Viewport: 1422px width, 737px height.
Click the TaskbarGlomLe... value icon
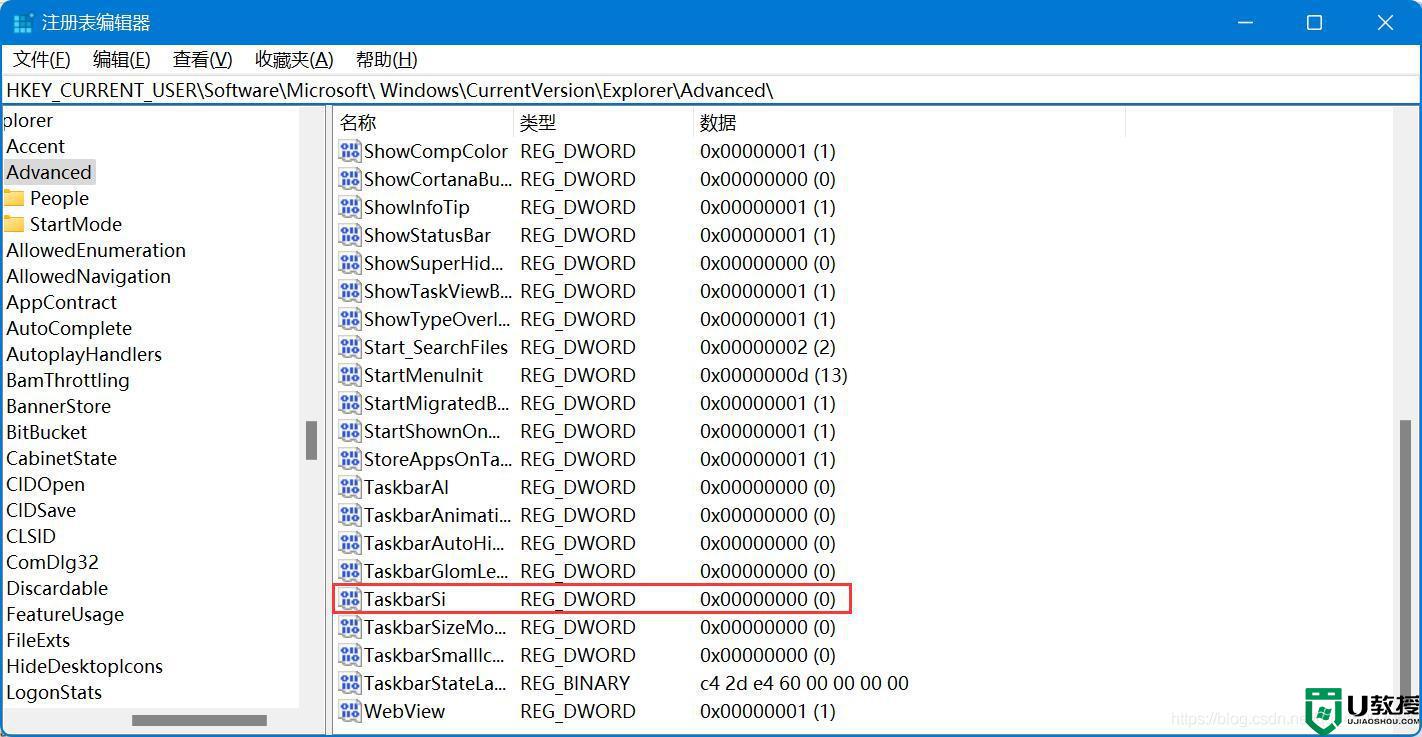[x=349, y=571]
